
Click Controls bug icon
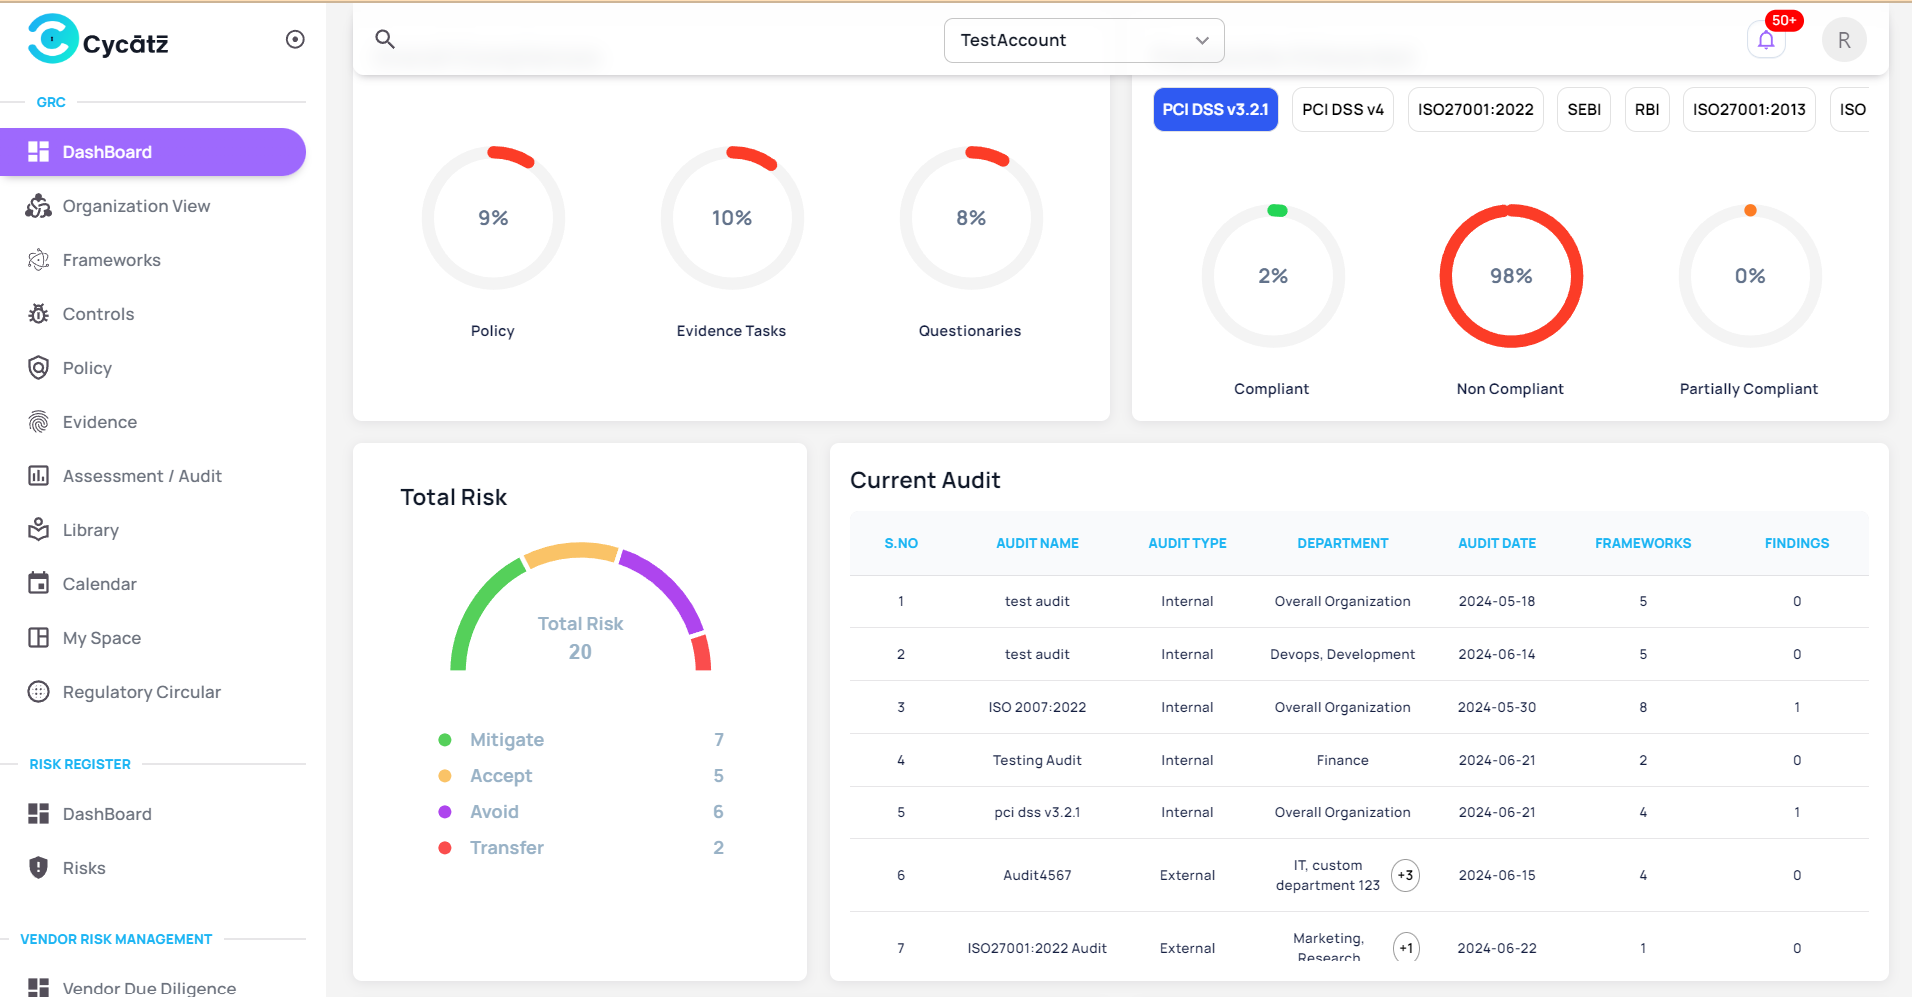(x=38, y=314)
